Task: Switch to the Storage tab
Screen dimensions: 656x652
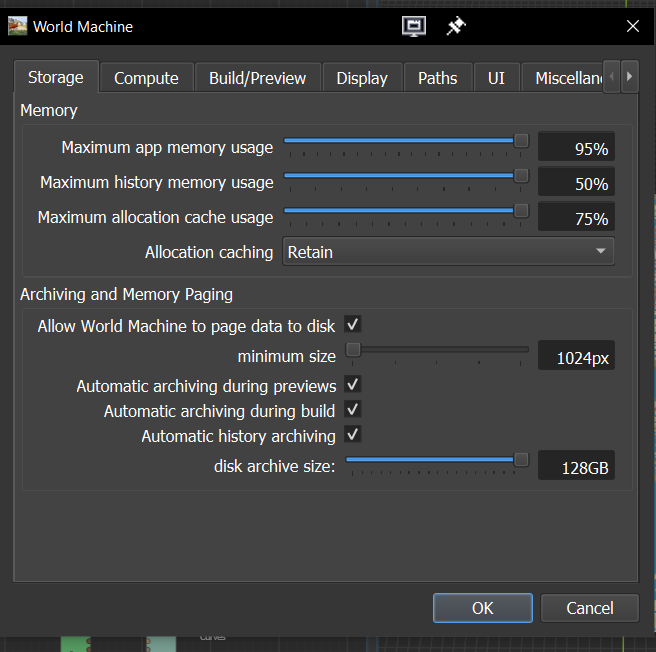Action: click(56, 77)
